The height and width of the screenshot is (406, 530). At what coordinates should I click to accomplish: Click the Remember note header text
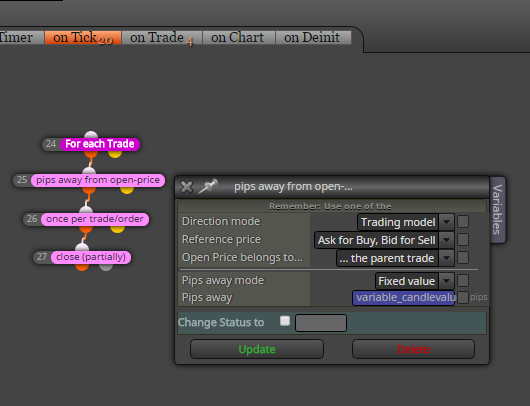[x=330, y=206]
